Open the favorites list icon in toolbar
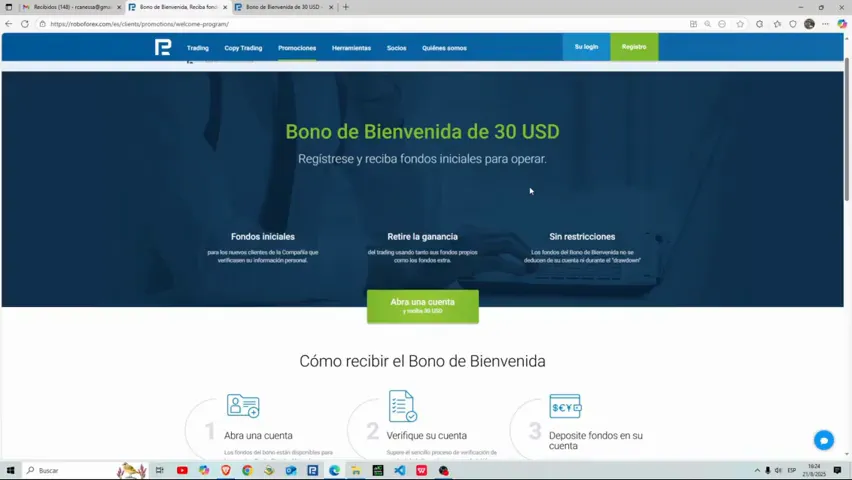Screen dimensions: 852x480 (778, 24)
